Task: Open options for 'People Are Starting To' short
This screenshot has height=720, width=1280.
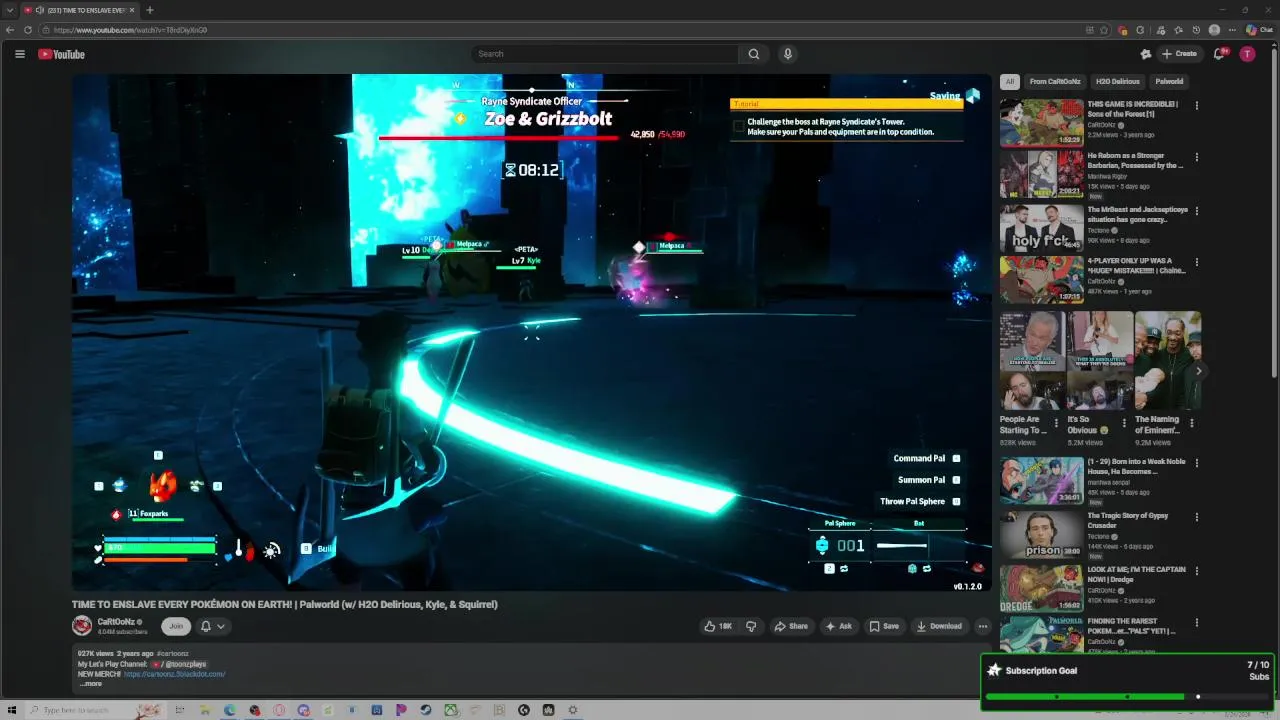Action: (x=1056, y=423)
